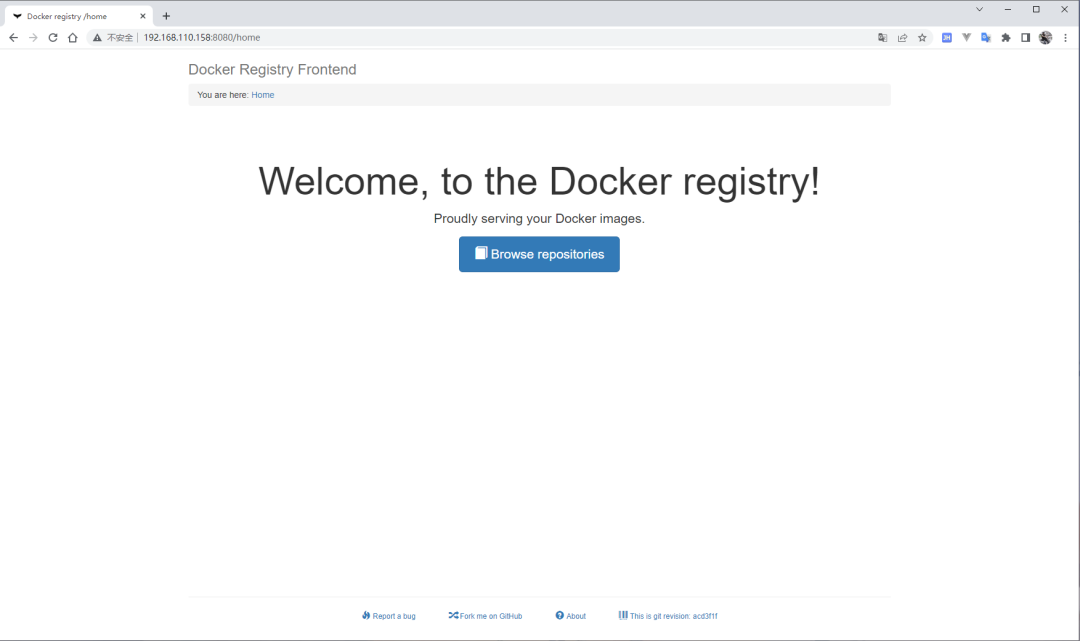Screen dimensions: 1080x641
Task: Click the tab list dropdown arrow
Action: click(979, 9)
